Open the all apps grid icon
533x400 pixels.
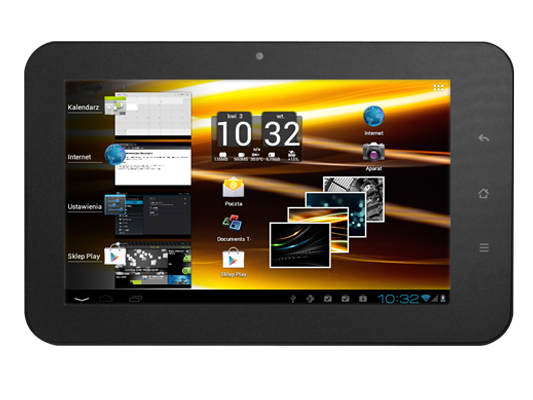[439, 88]
